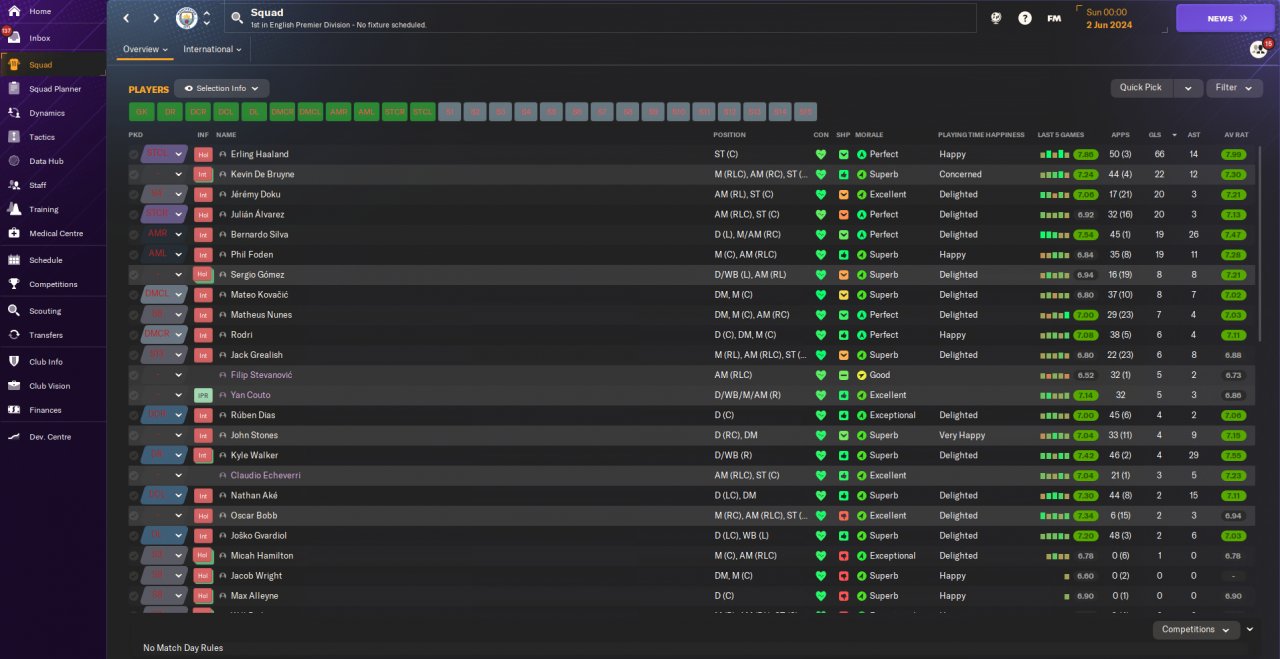Toggle pick checkbox for Sergio Gómez
This screenshot has width=1280, height=659.
[x=134, y=275]
